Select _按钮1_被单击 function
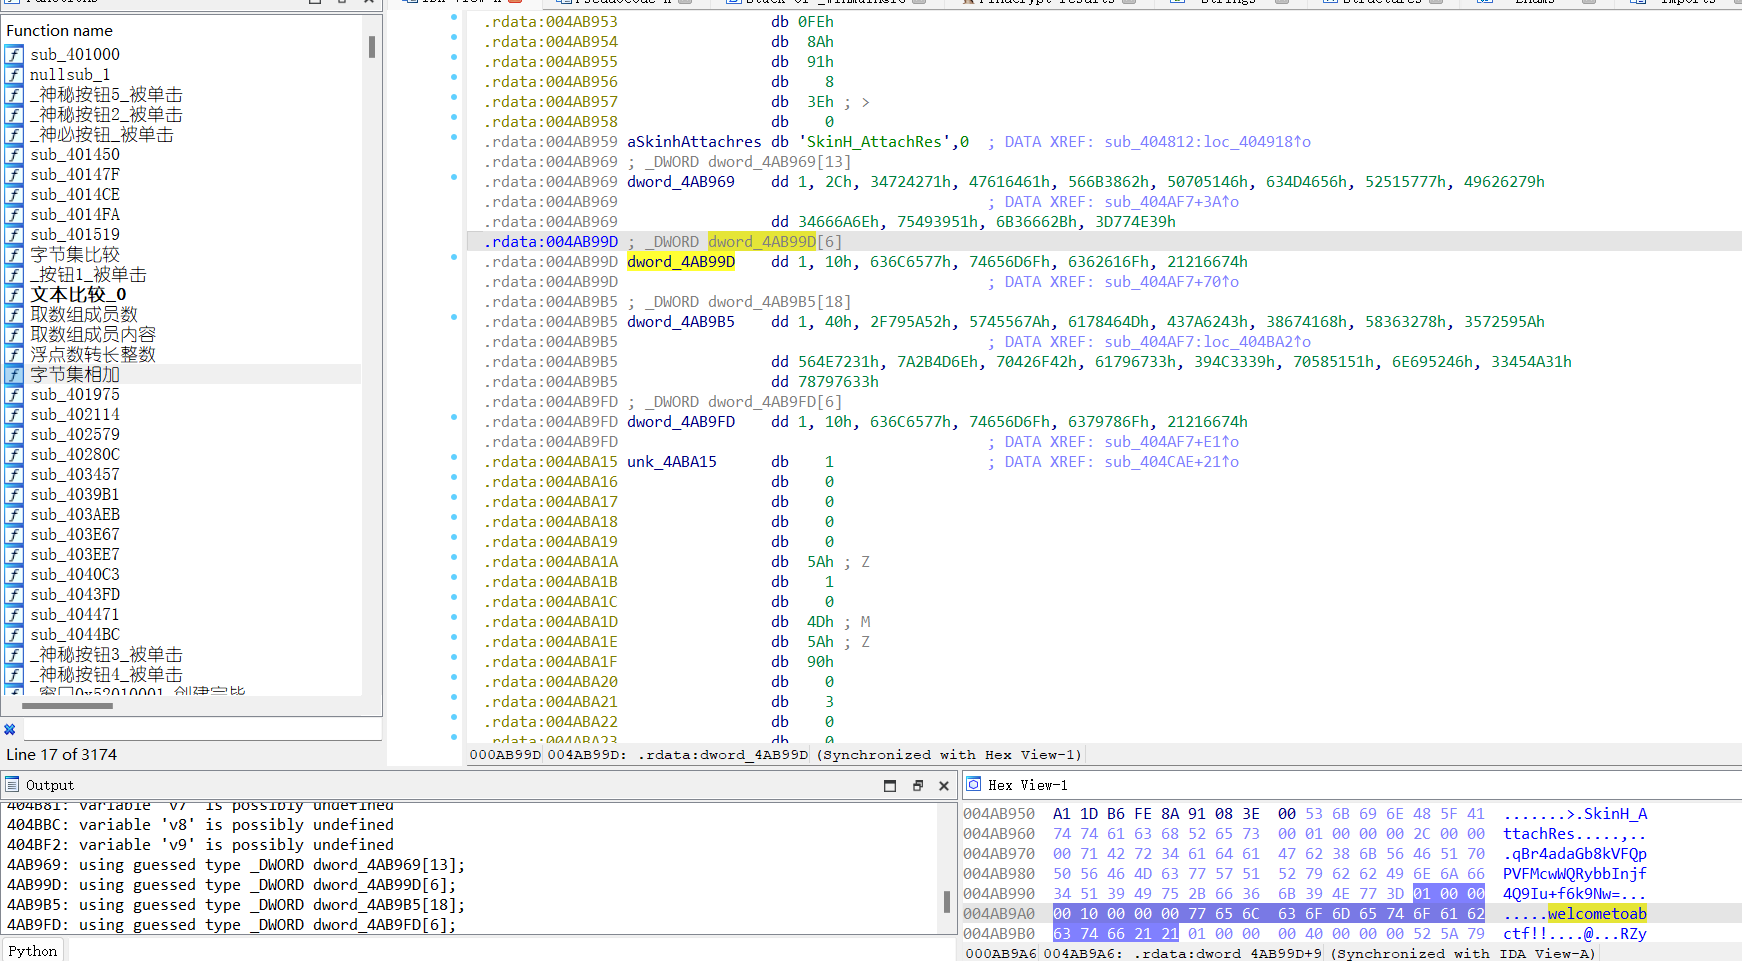 [88, 275]
